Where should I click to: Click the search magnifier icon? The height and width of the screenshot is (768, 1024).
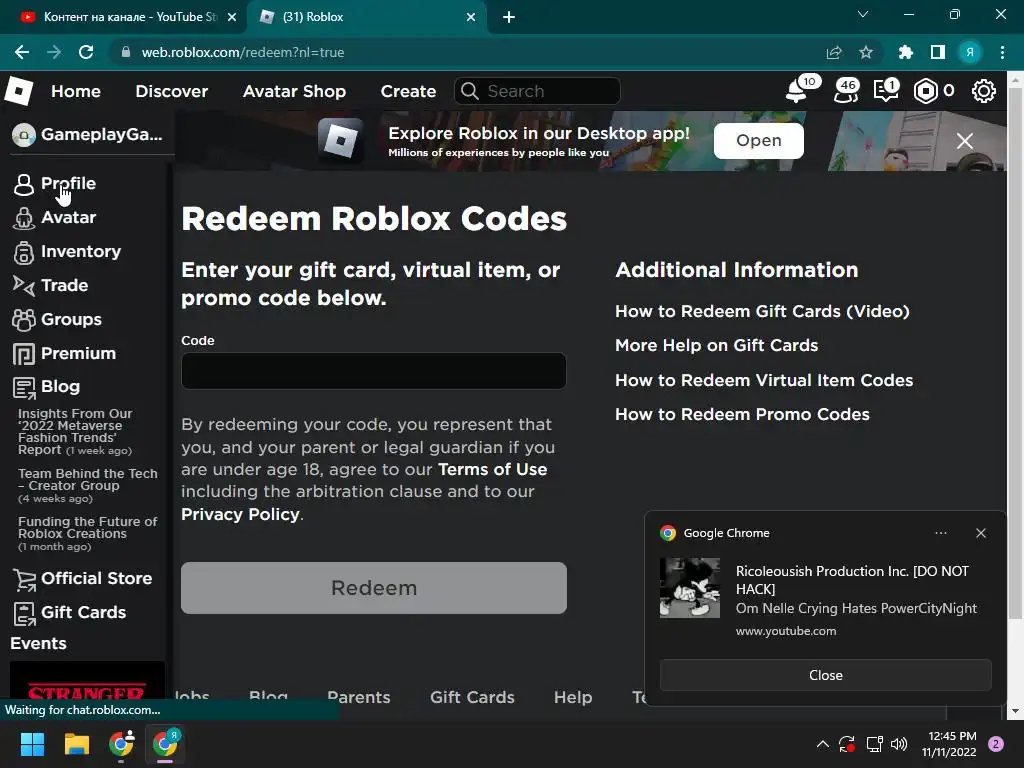[470, 91]
